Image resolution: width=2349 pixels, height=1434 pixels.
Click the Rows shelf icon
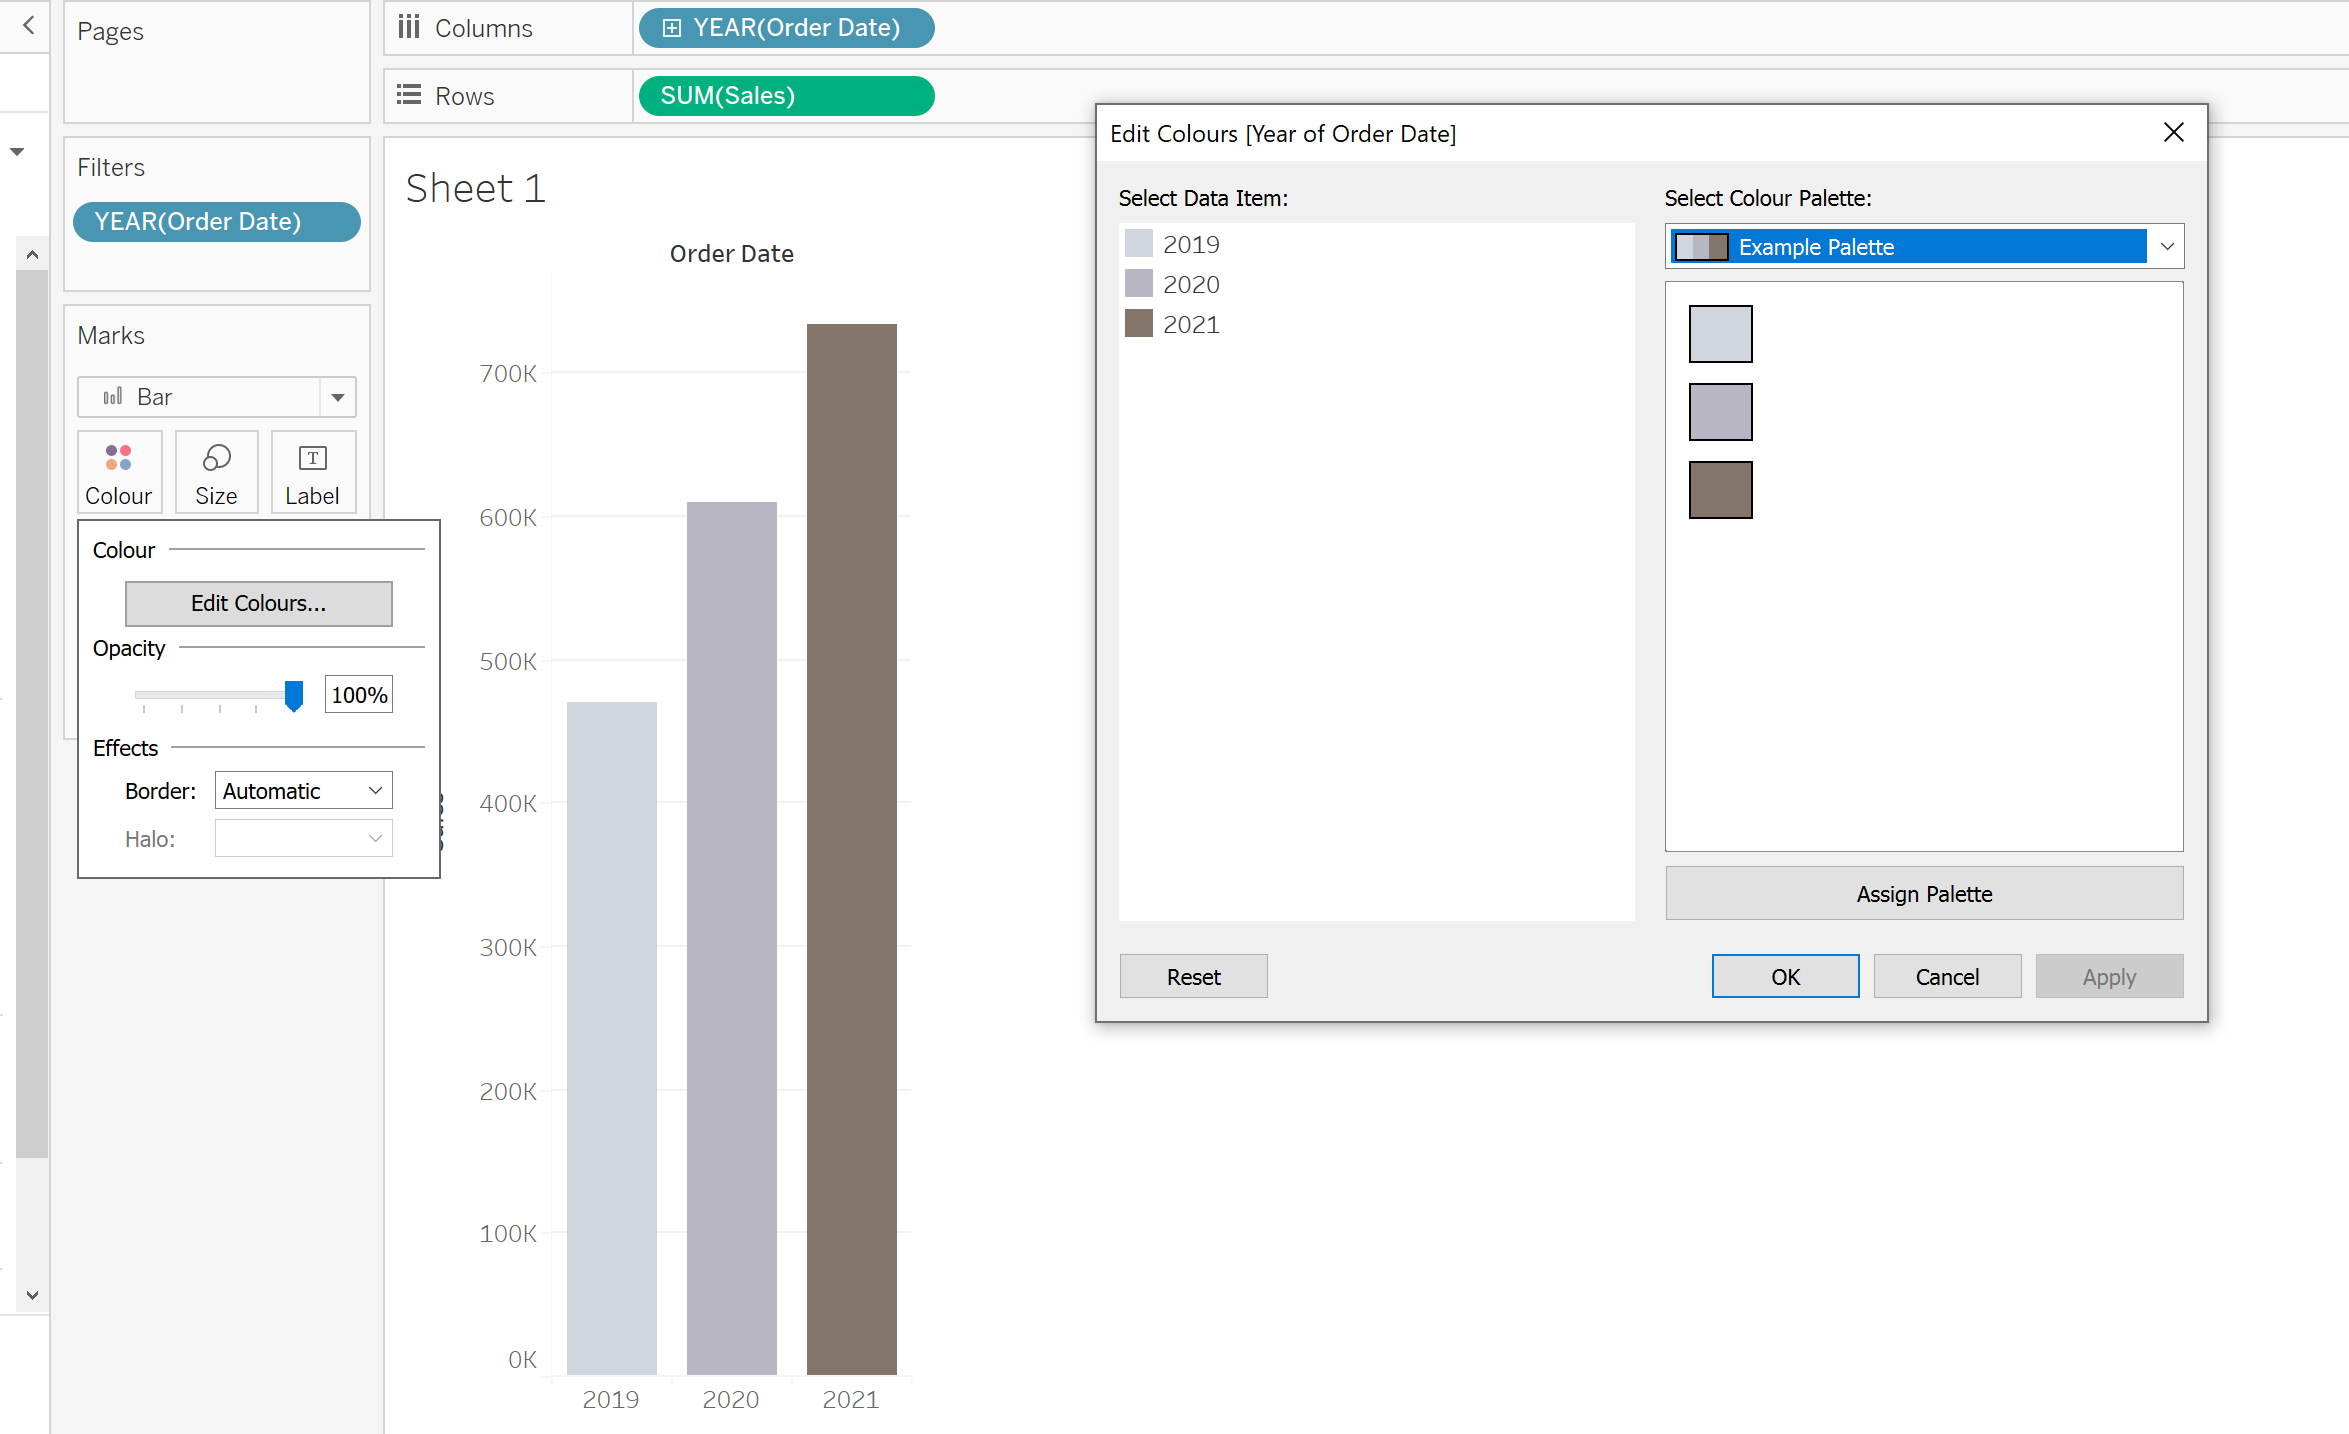point(409,96)
